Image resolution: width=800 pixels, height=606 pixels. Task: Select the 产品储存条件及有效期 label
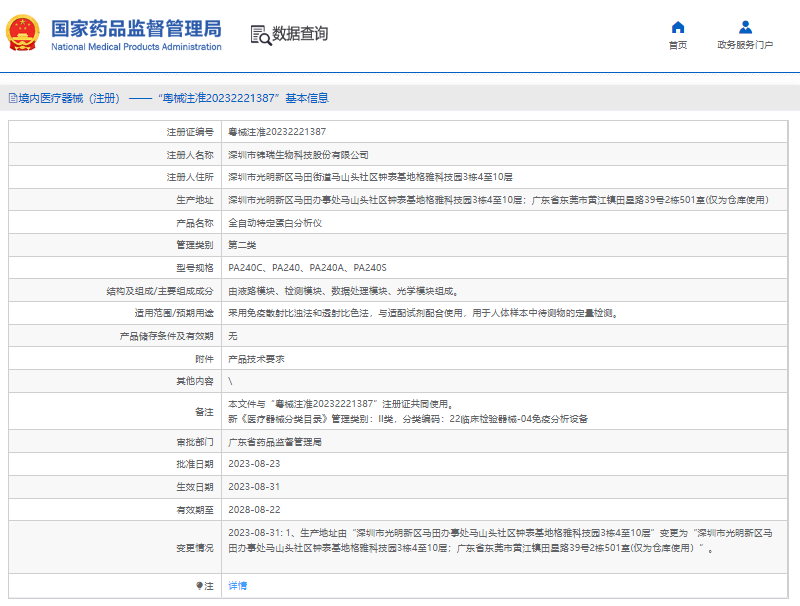[166, 336]
